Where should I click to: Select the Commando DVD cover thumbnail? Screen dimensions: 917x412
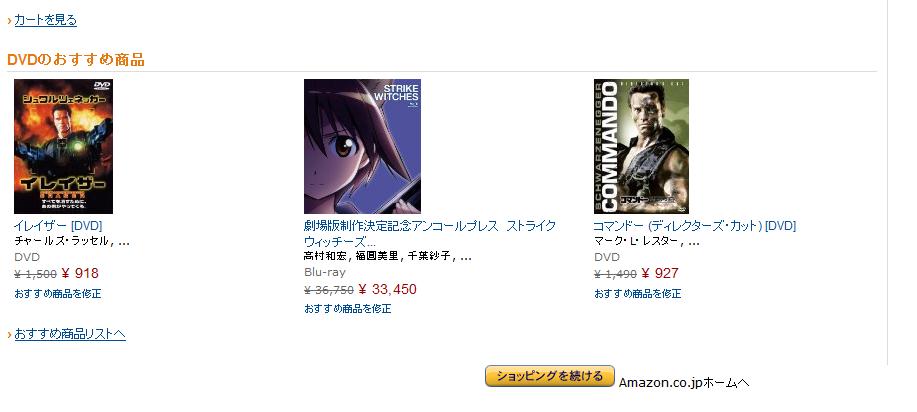[641, 146]
